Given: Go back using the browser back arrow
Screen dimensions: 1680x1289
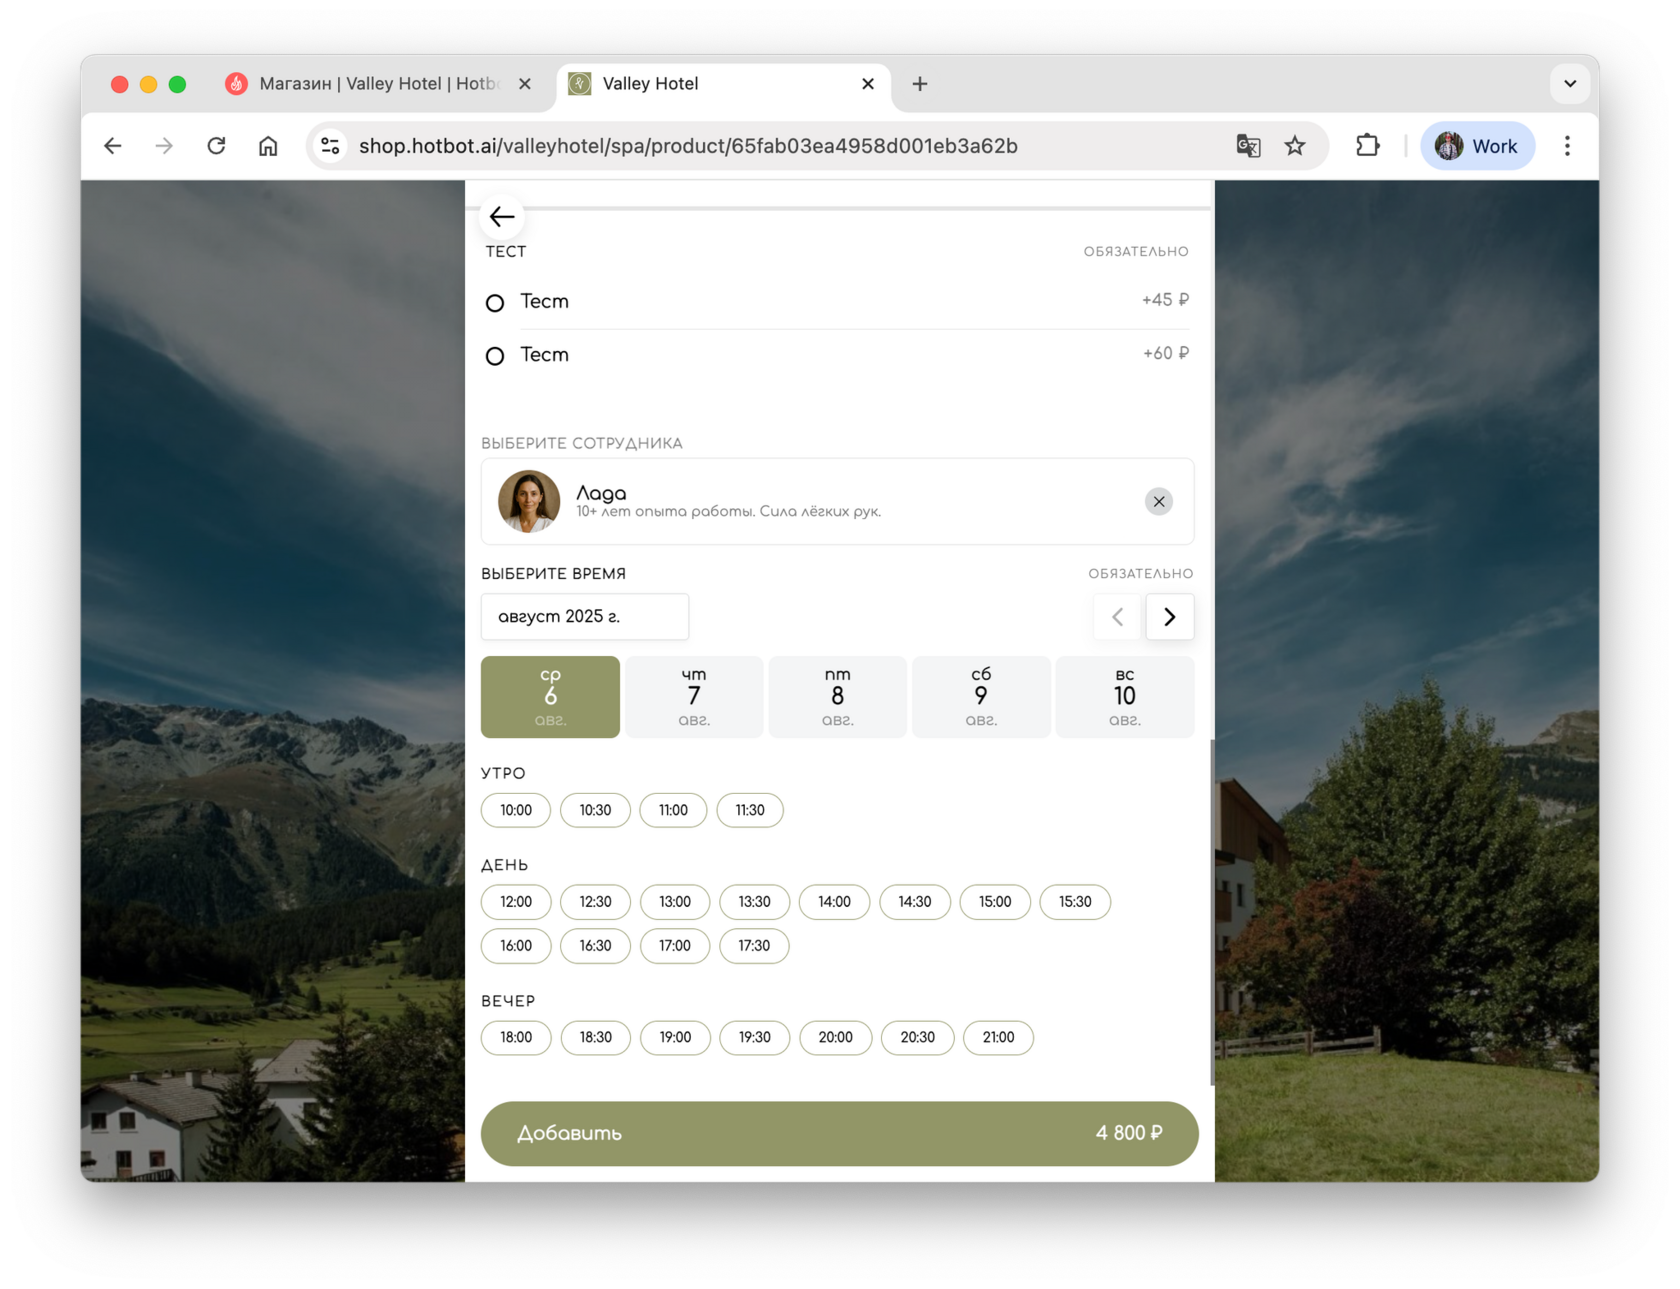Looking at the screenshot, I should point(113,146).
